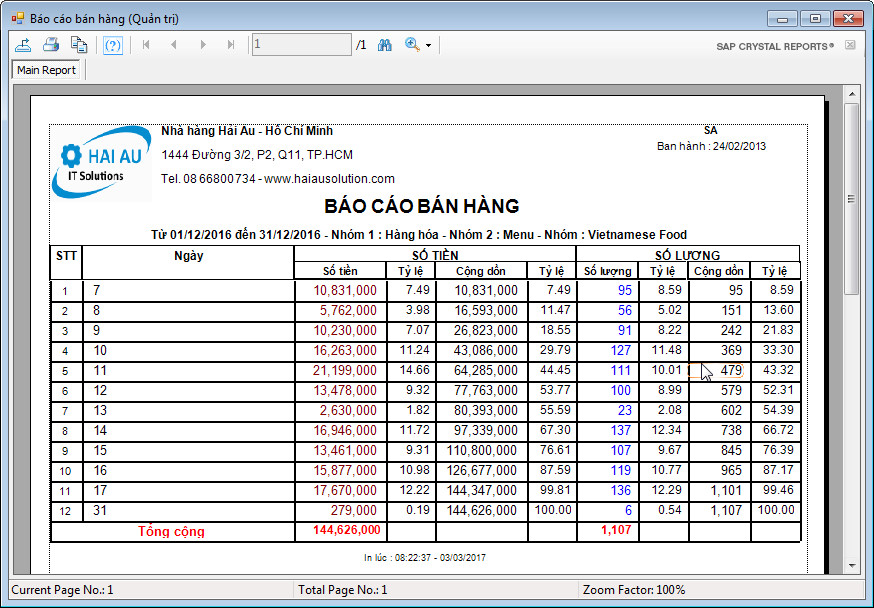Click cumulative amount '16,593,000'

[x=486, y=310]
